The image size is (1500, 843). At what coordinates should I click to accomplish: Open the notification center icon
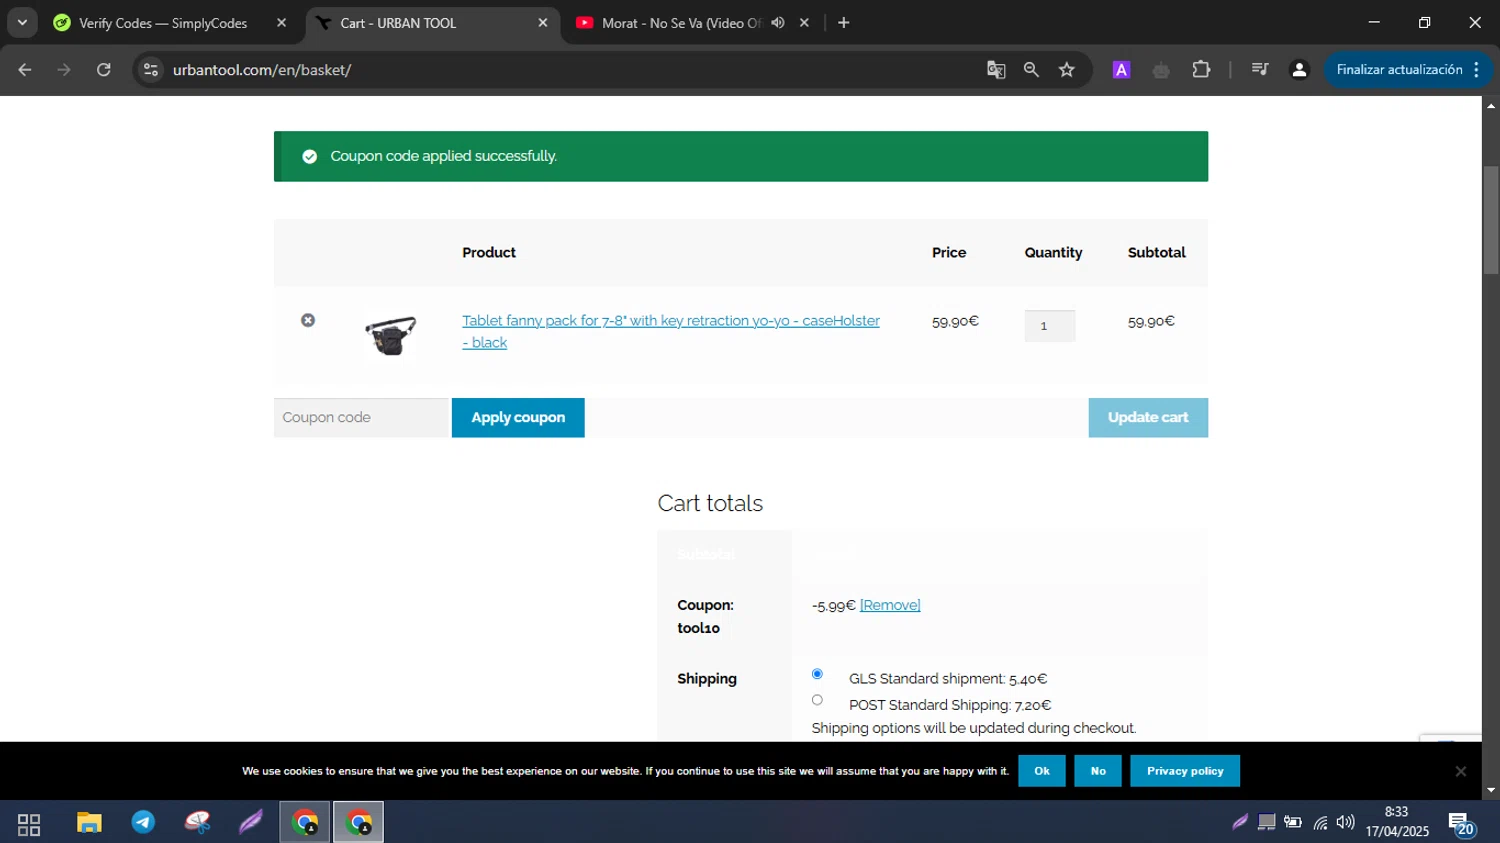[1462, 824]
